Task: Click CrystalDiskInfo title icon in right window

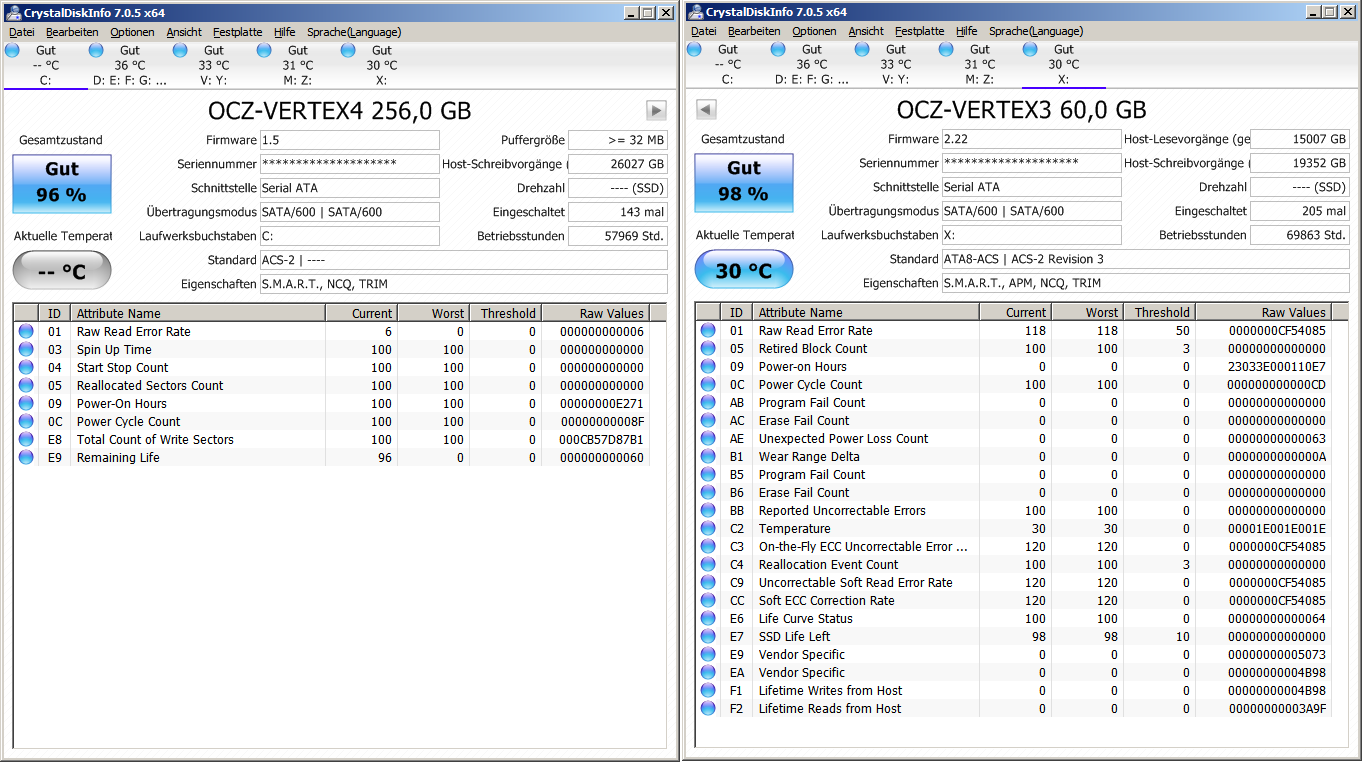Action: 695,12
